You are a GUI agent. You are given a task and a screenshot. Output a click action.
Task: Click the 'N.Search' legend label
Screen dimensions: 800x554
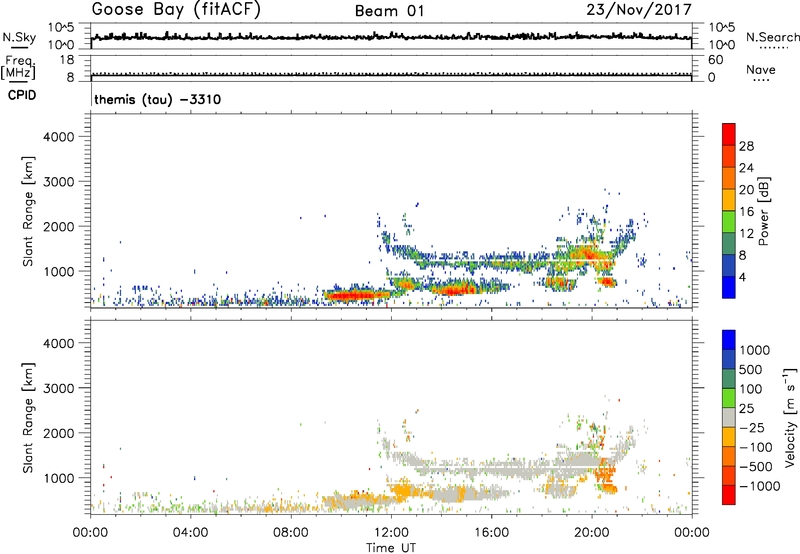click(772, 37)
